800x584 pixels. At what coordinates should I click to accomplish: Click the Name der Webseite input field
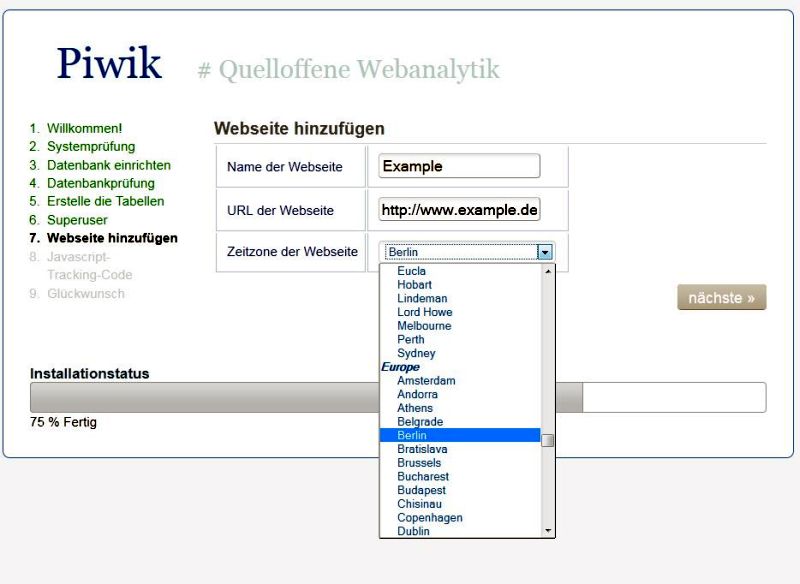coord(459,166)
